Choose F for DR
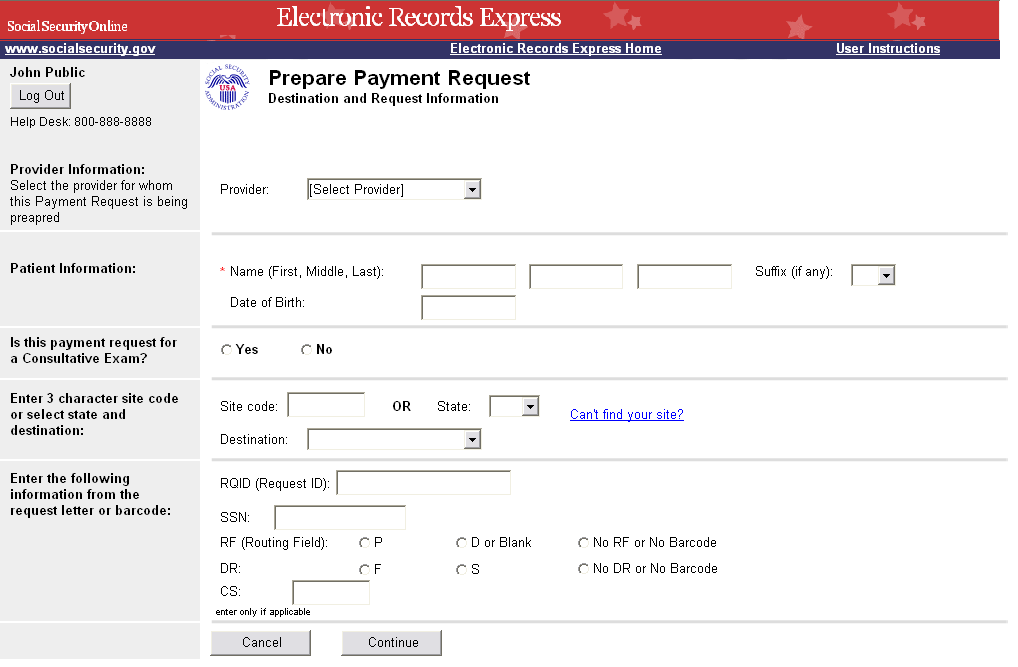1018x667 pixels. (x=364, y=570)
